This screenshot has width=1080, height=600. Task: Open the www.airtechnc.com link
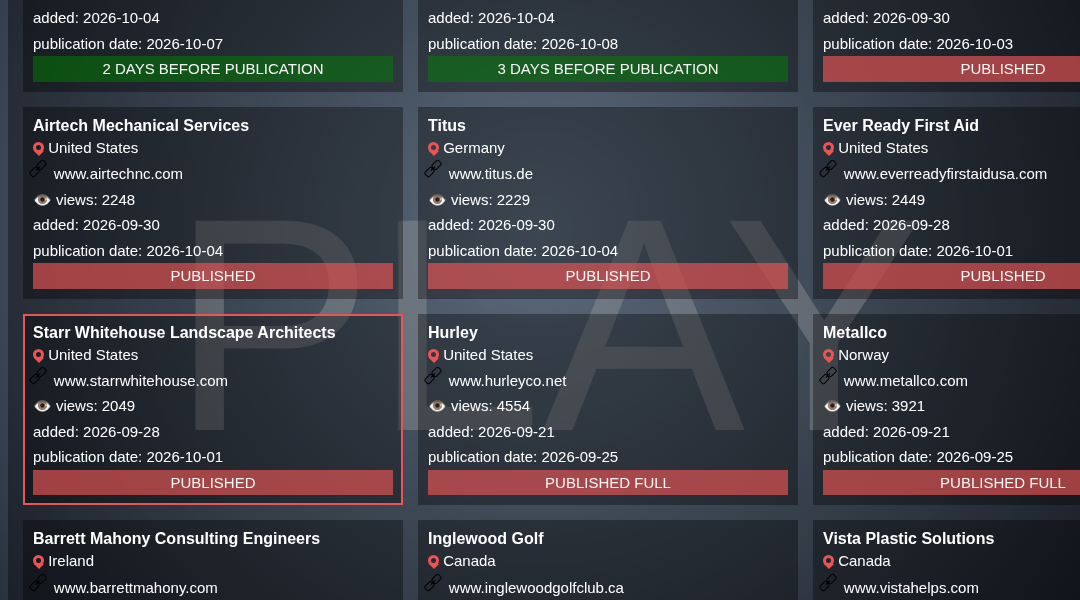click(x=118, y=174)
